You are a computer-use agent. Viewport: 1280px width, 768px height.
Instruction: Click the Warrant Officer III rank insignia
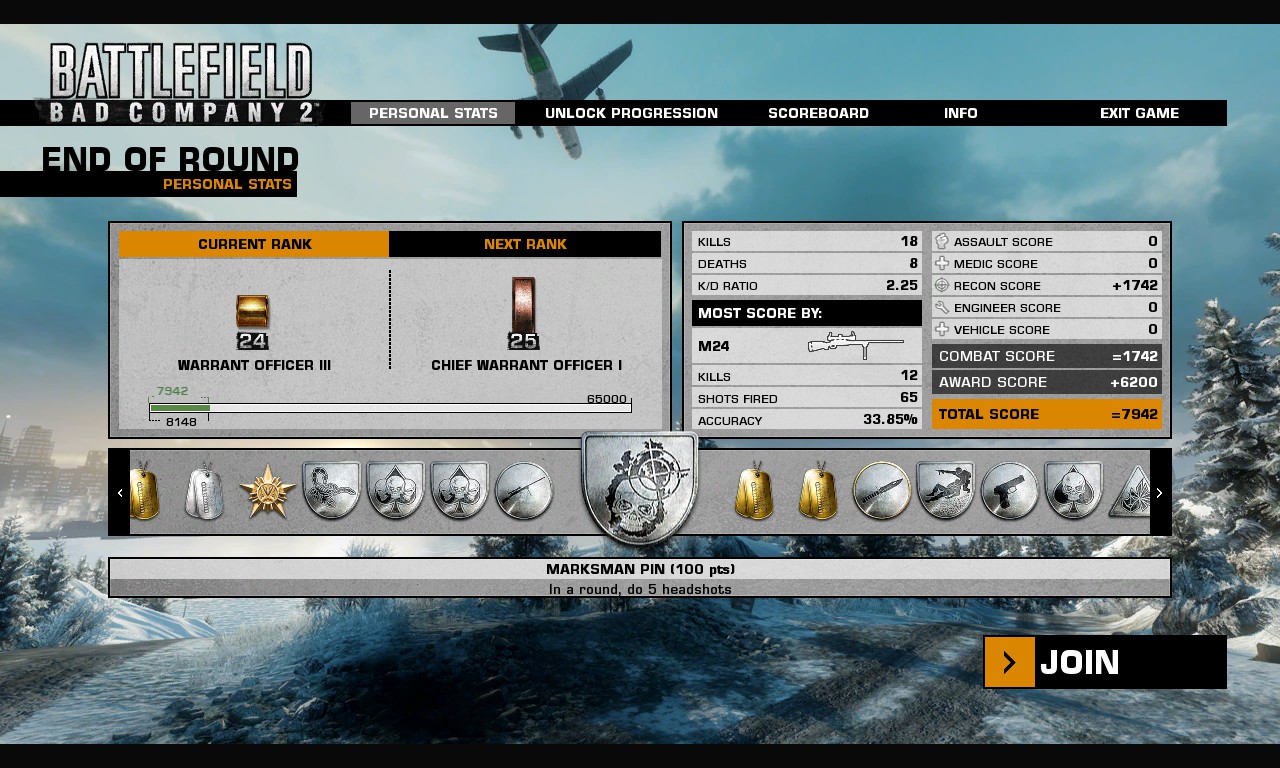coord(253,322)
